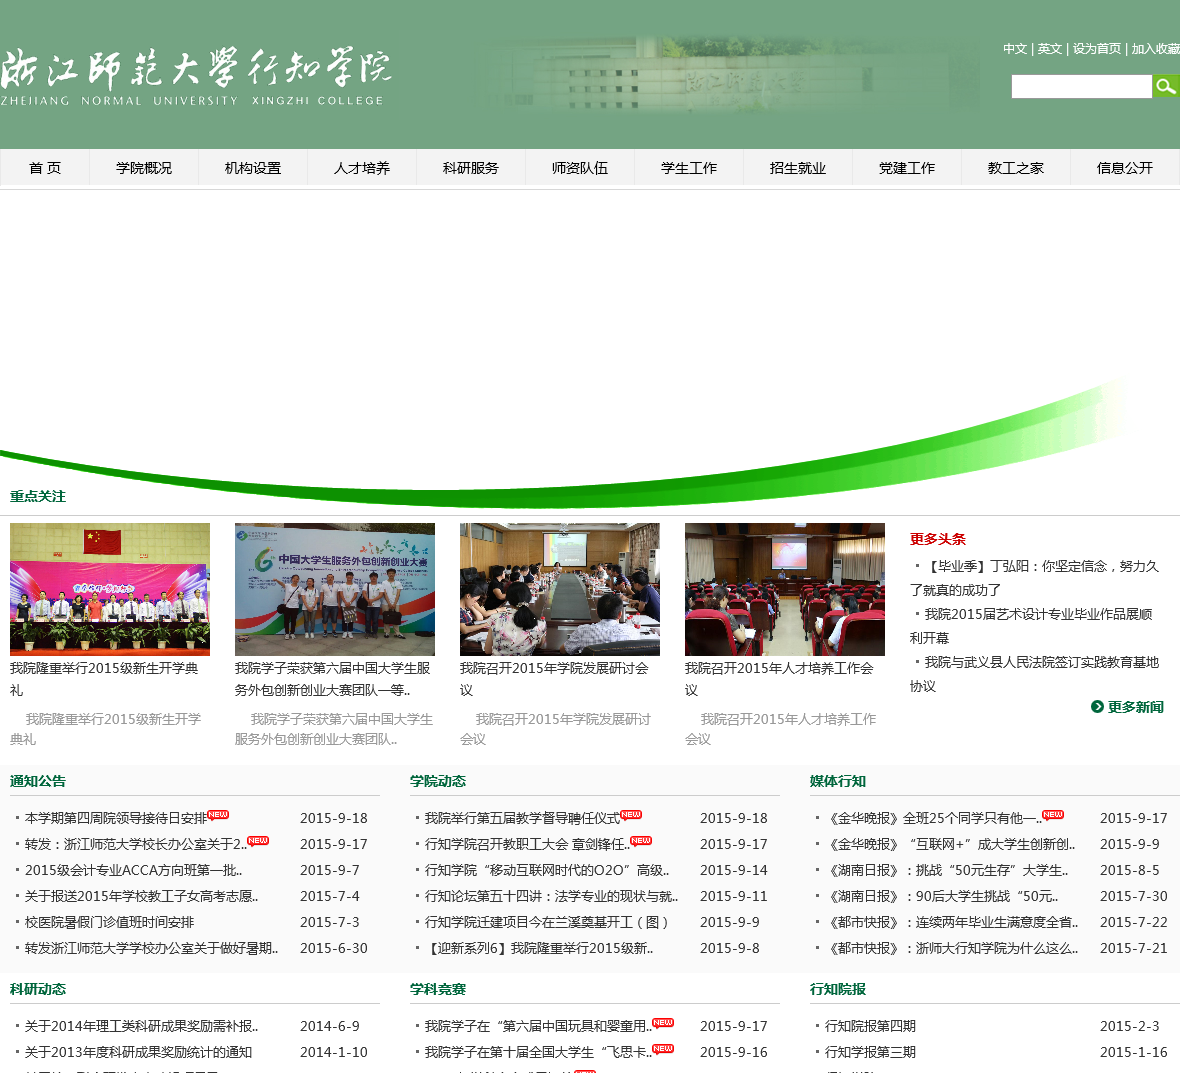Open the 首页 menu item
This screenshot has height=1073, width=1180.
[45, 168]
